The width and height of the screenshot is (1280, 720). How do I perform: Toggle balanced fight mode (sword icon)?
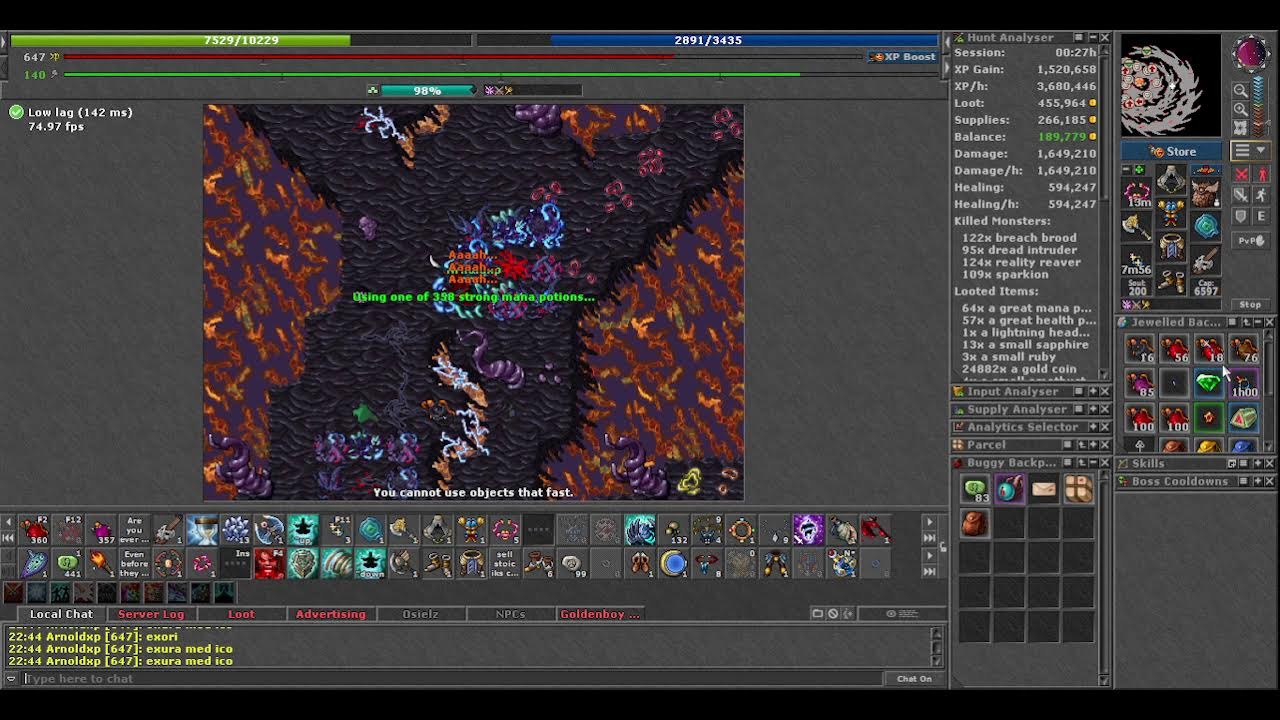pyautogui.click(x=1241, y=195)
